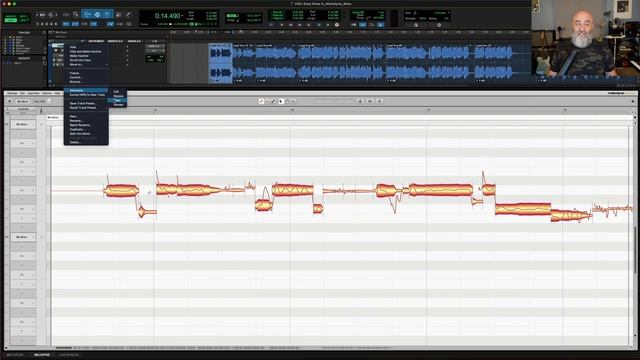Click the lower Bb Minor scale label in pitch ruler
Screen dimensions: 640x360
coord(22,237)
